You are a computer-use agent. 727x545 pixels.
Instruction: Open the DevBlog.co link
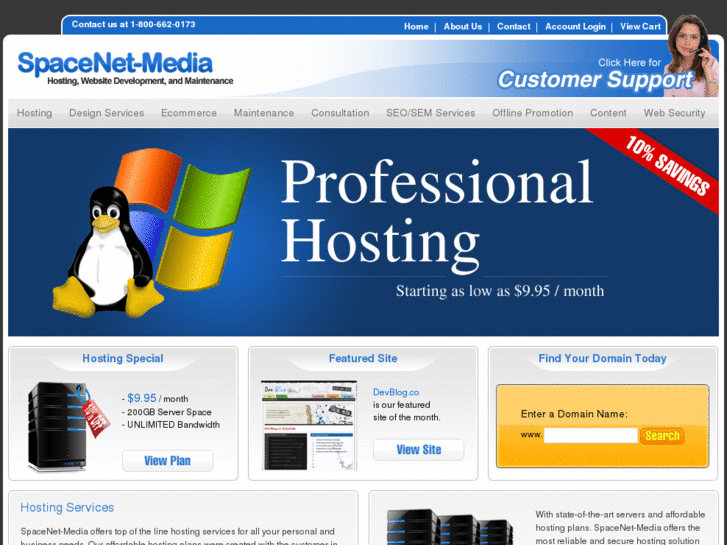click(396, 392)
